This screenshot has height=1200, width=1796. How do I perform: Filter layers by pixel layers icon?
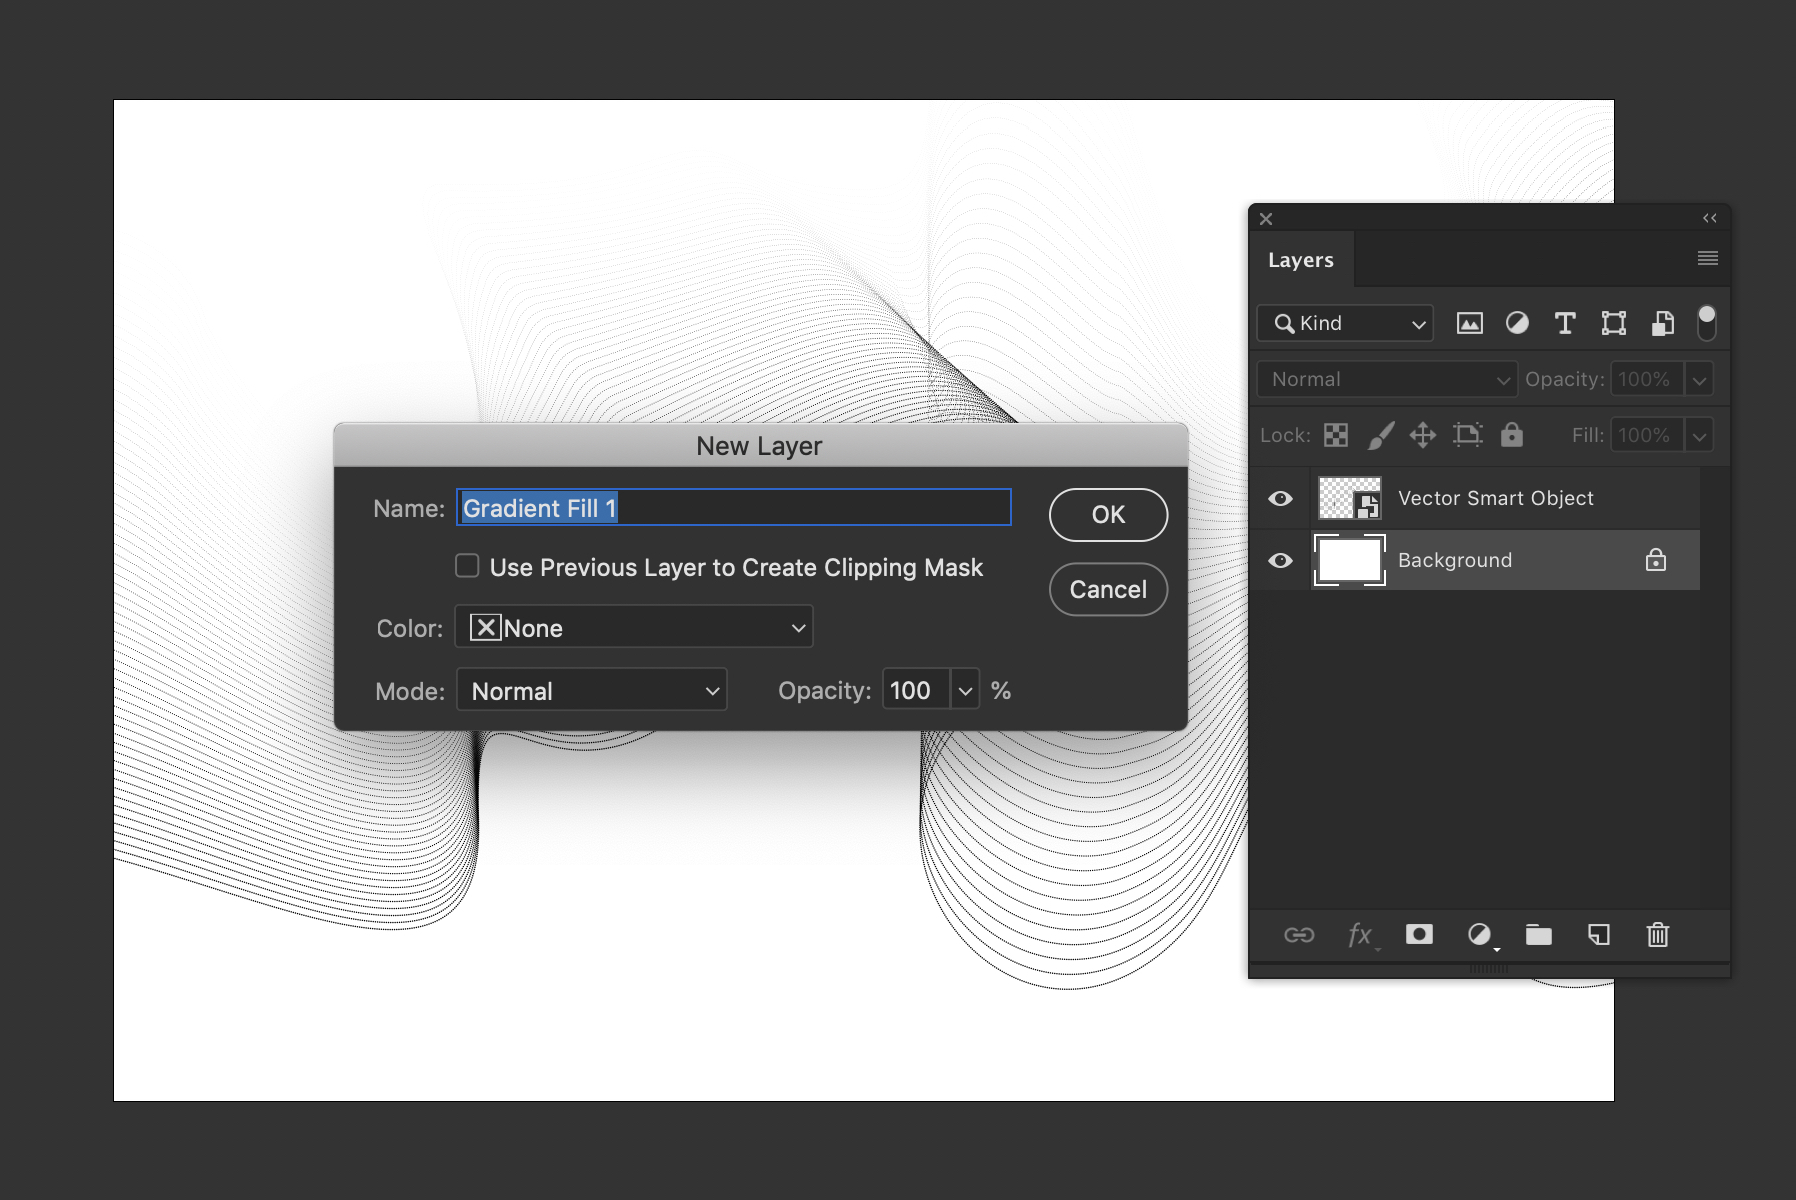pyautogui.click(x=1469, y=323)
